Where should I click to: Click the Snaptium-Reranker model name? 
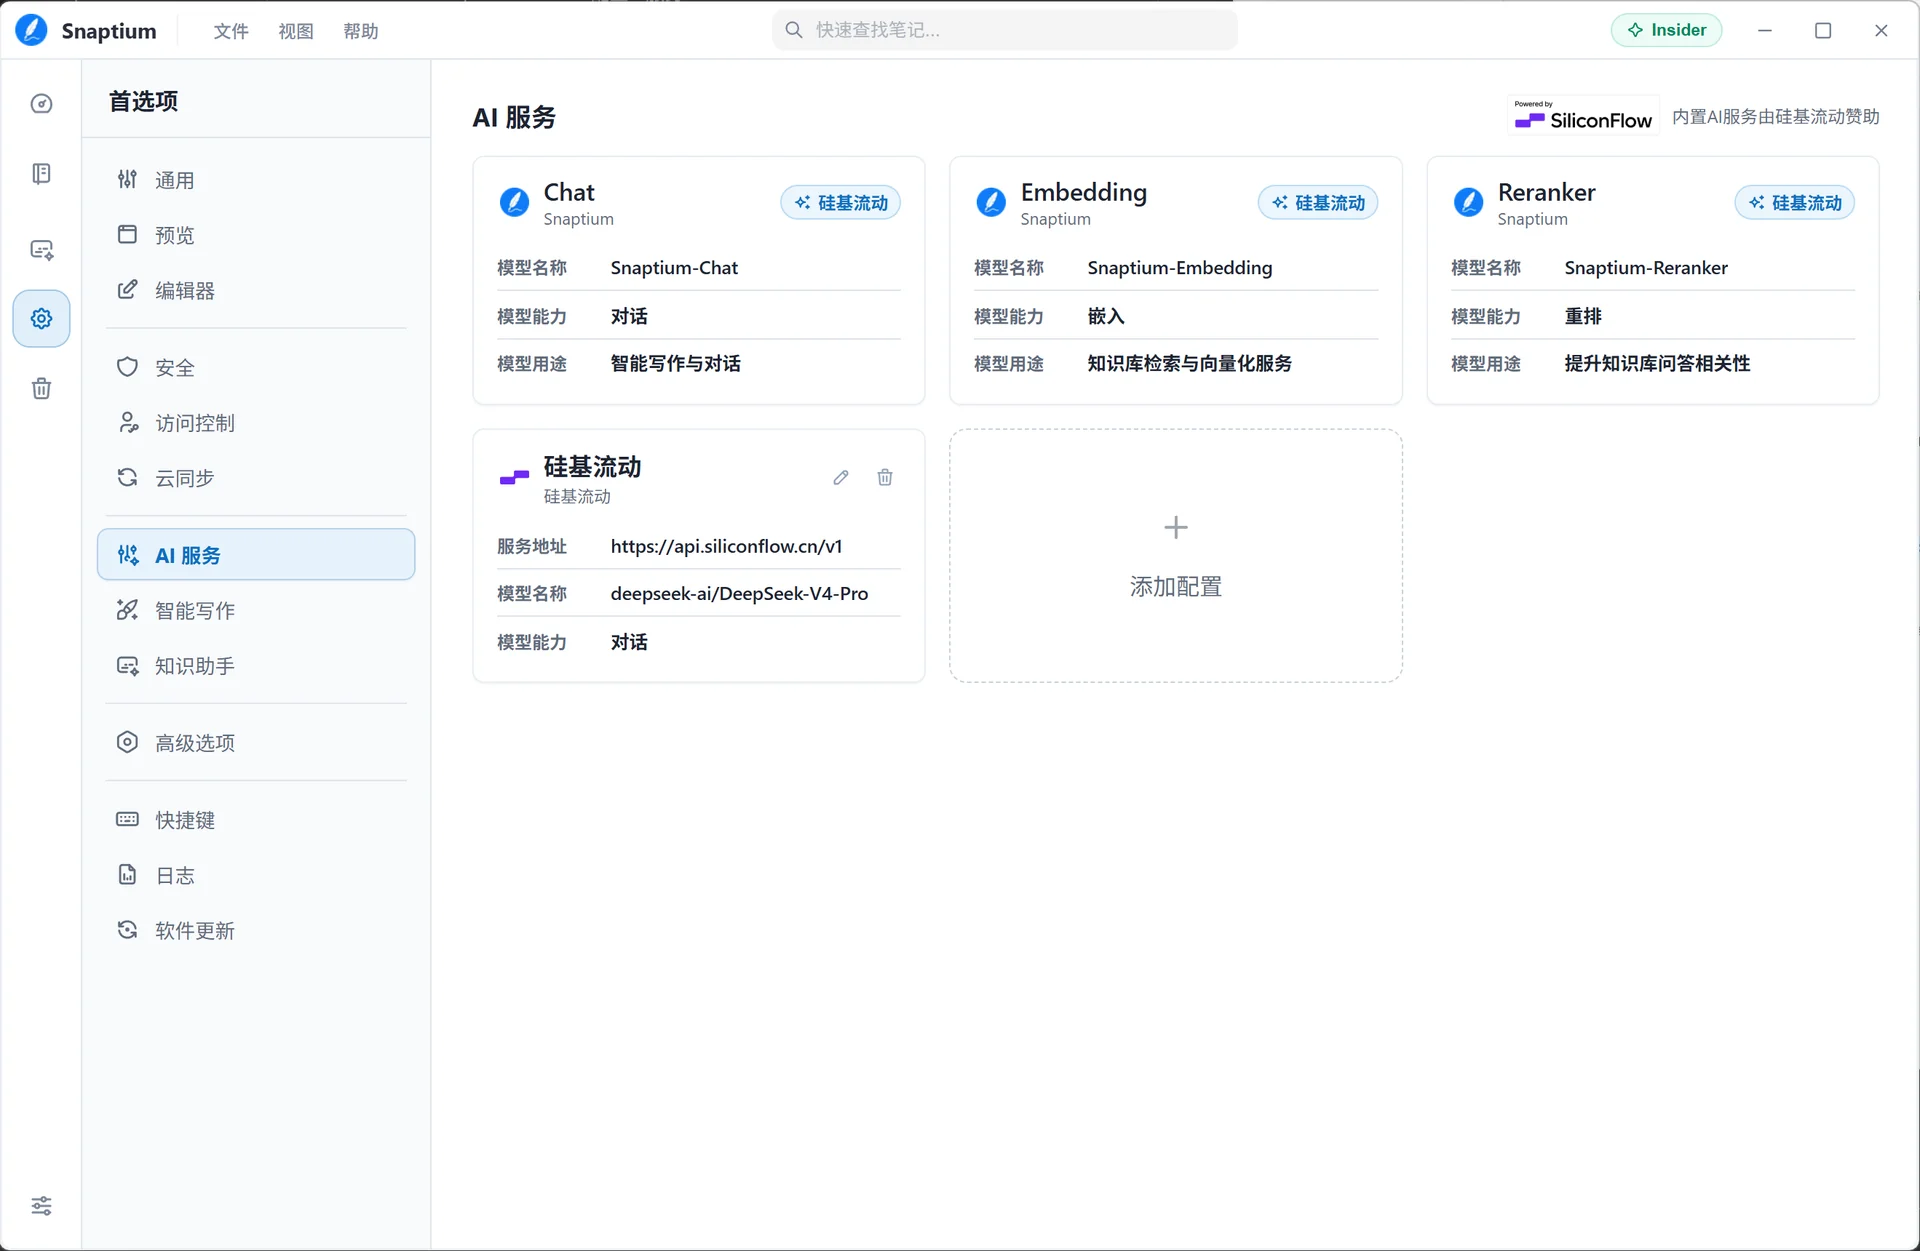click(x=1646, y=268)
